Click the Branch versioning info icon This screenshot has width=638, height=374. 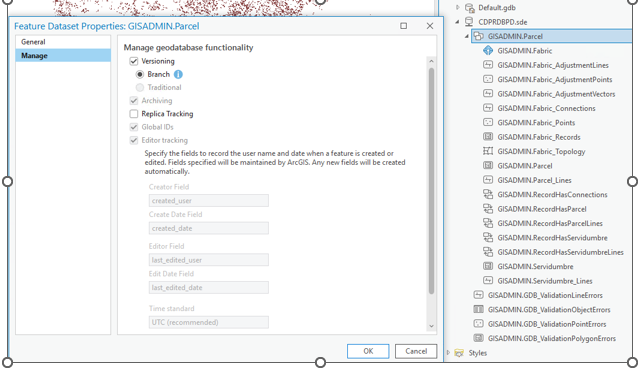click(x=178, y=74)
